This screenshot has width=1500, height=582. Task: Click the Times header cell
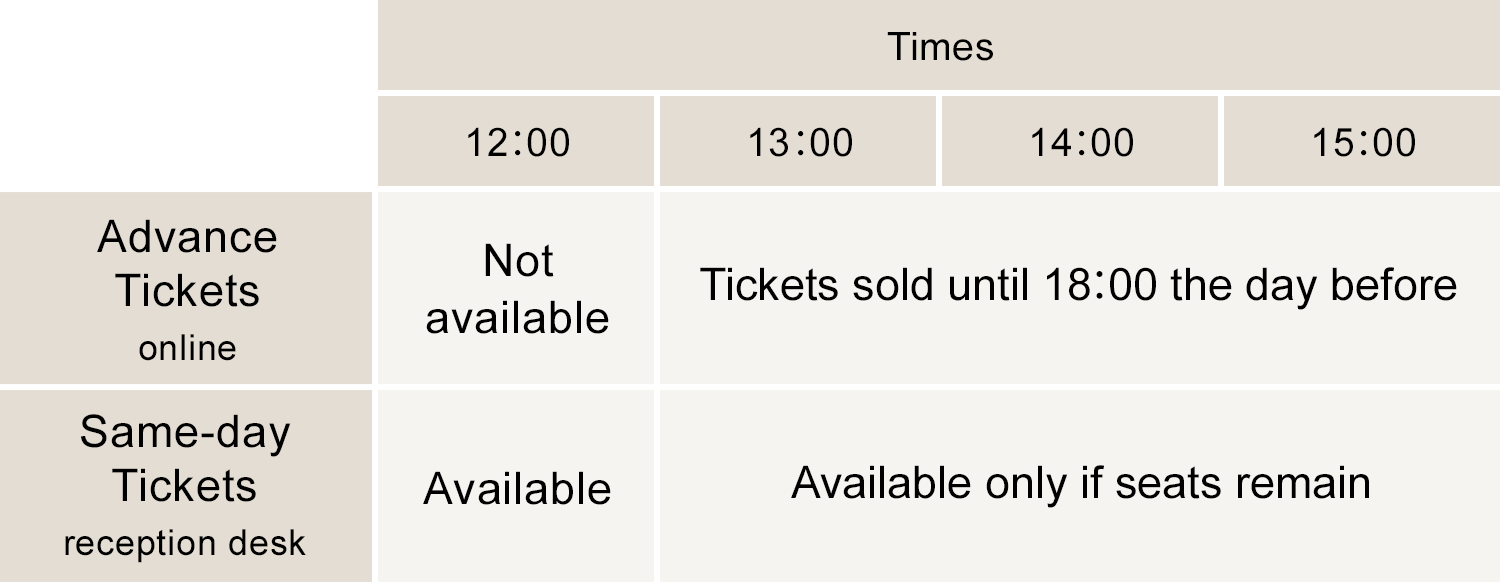(x=939, y=45)
